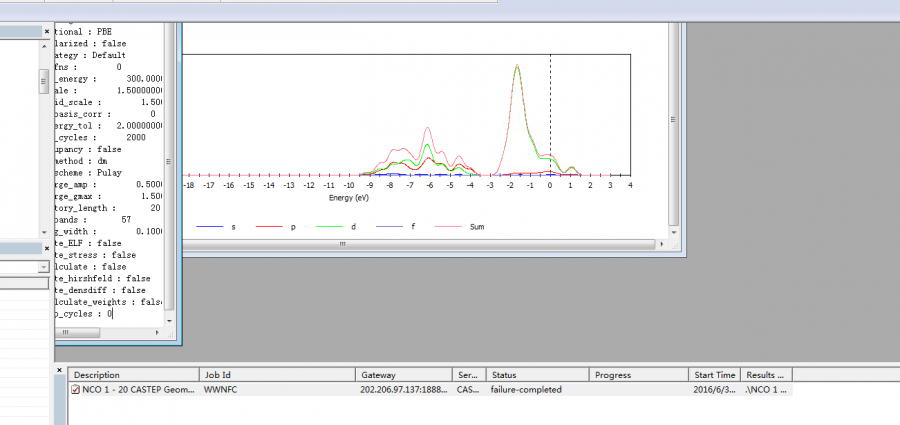Click the chart window's scroll-down arrow

[673, 232]
